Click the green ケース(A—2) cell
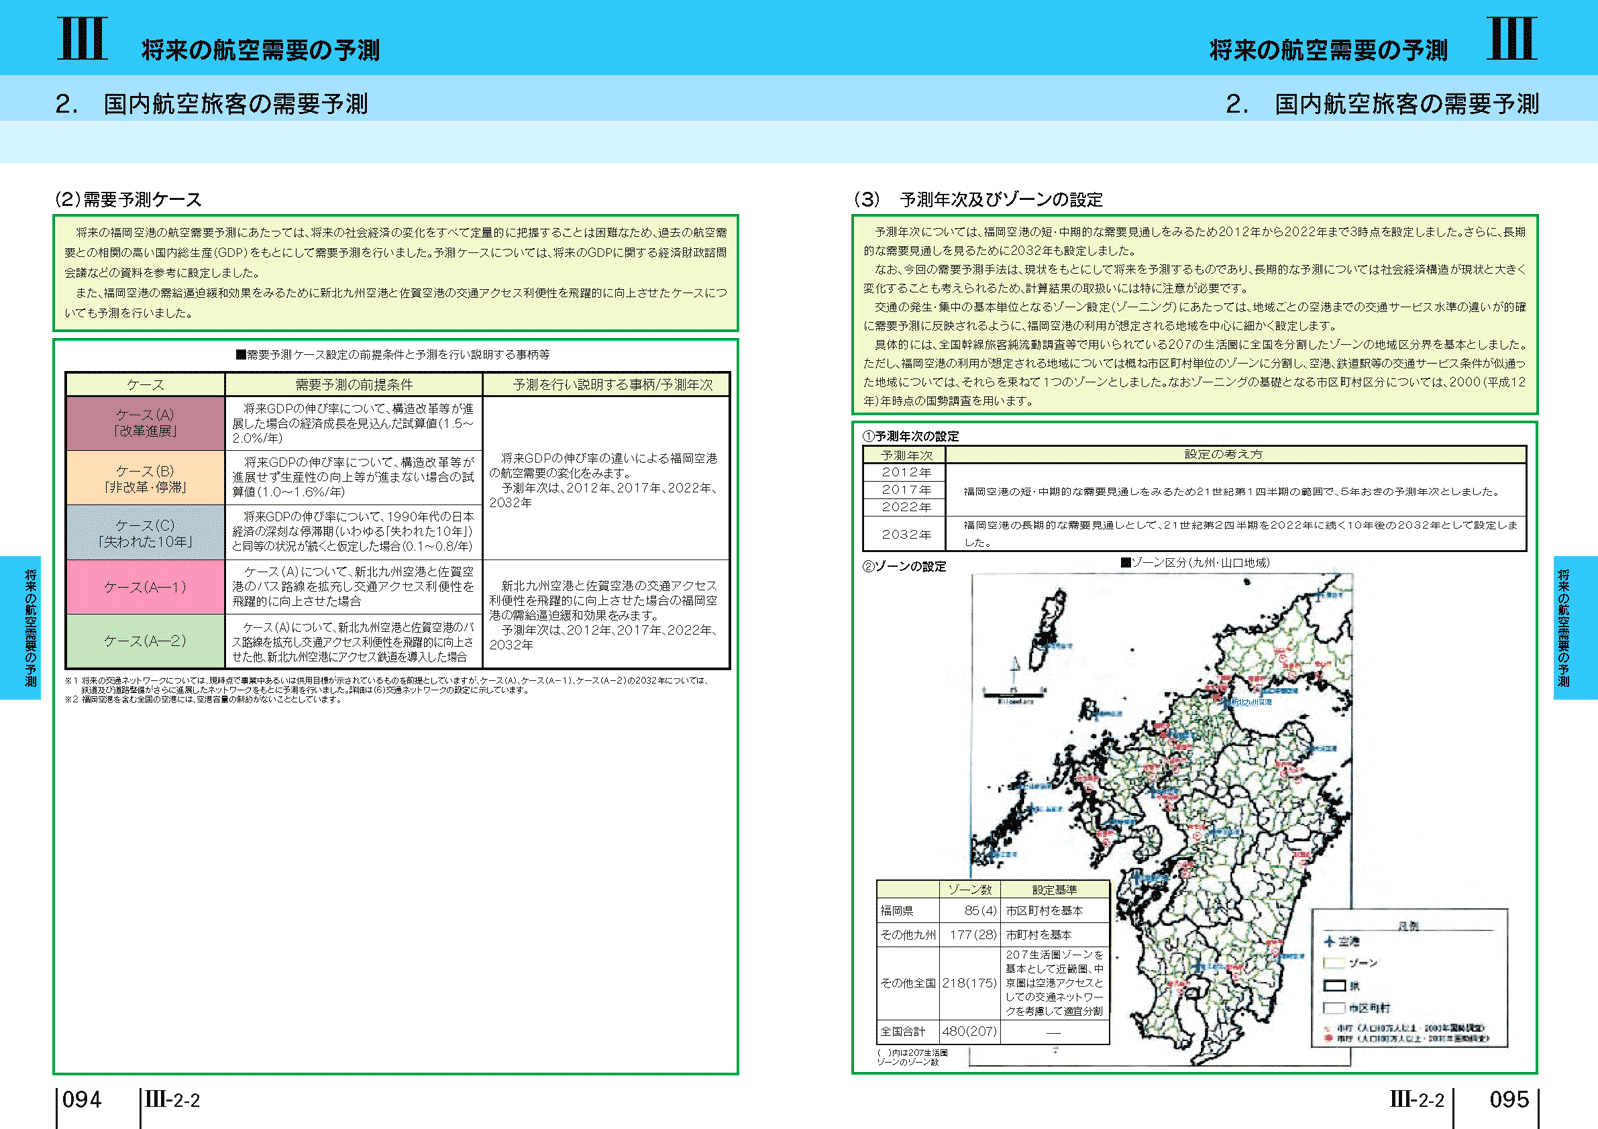 click(x=145, y=641)
